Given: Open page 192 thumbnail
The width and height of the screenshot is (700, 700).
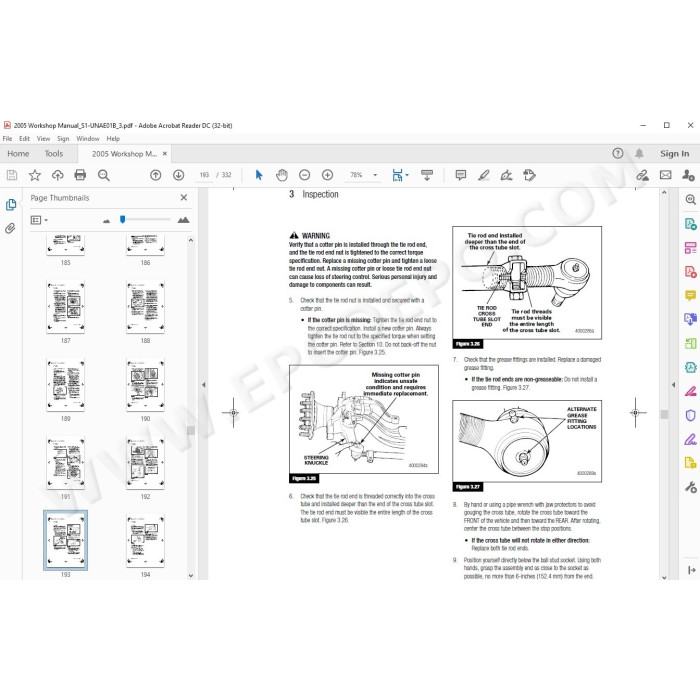Looking at the screenshot, I should click(146, 463).
